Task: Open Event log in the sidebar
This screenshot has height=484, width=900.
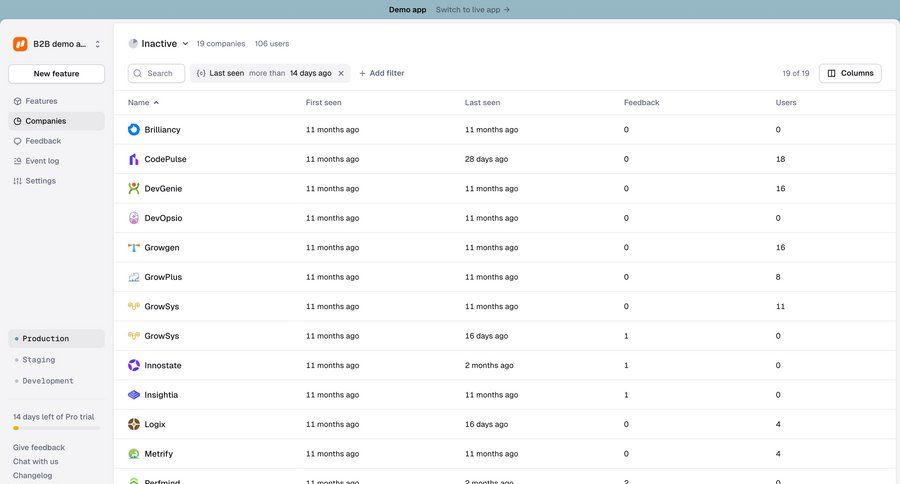Action: [x=56, y=161]
